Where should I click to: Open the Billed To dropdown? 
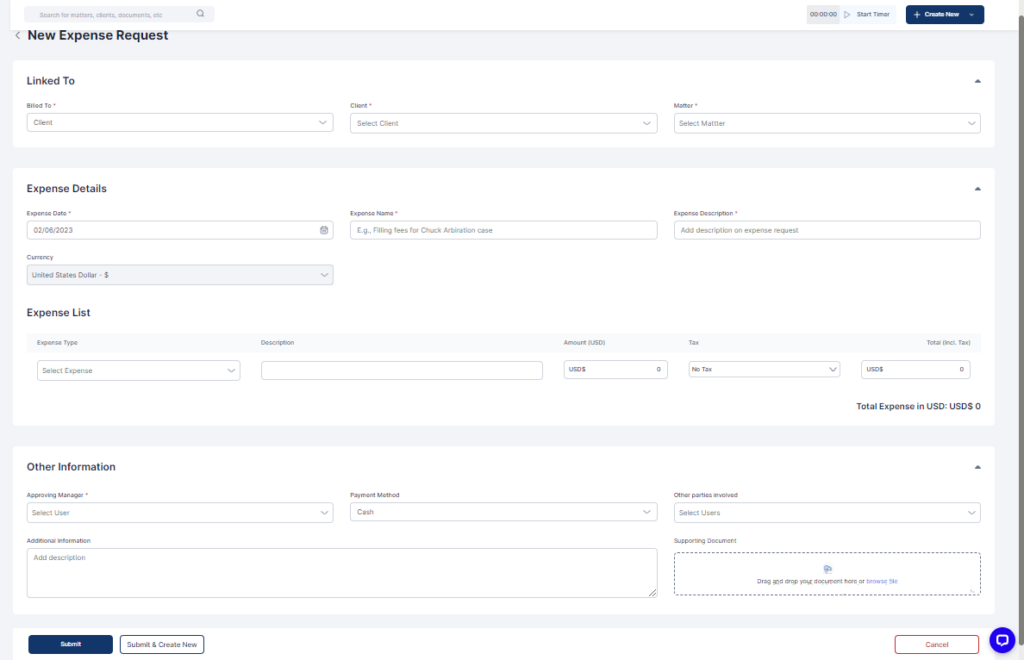coord(180,123)
